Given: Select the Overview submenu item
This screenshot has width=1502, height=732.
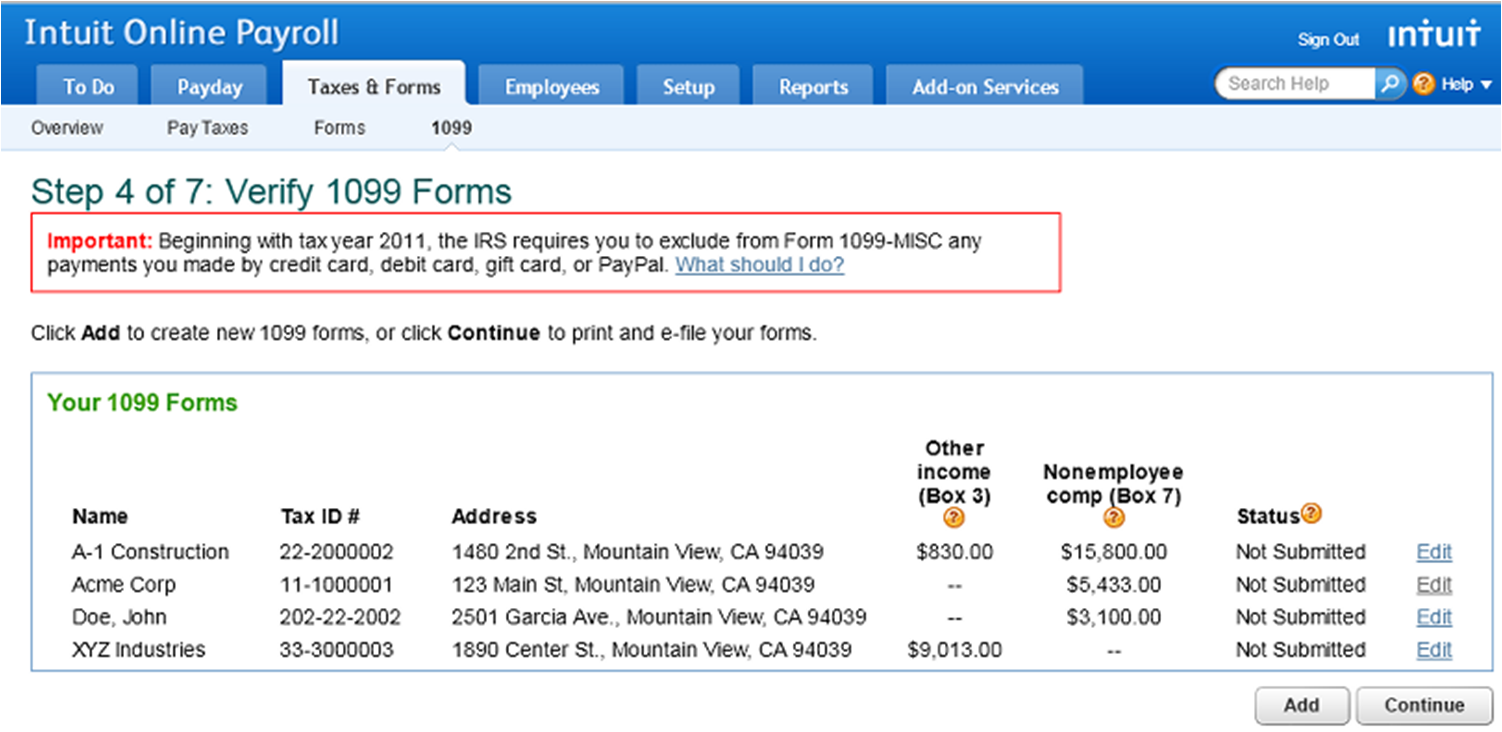Looking at the screenshot, I should [x=67, y=128].
